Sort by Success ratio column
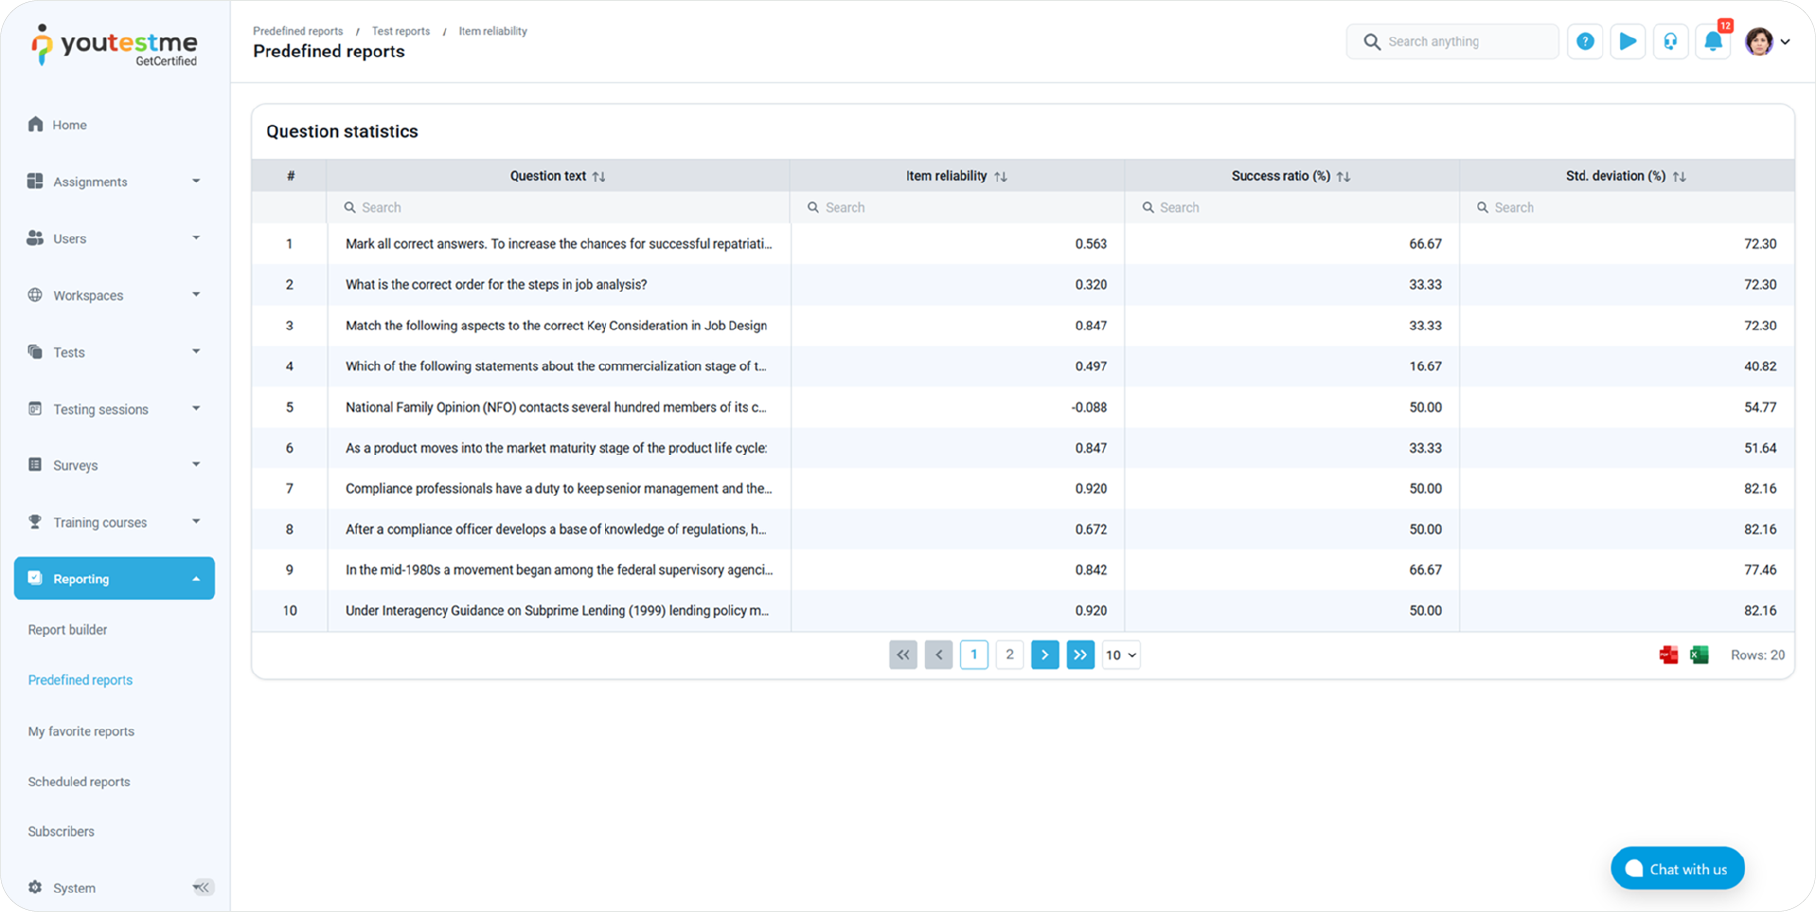The image size is (1816, 912). (x=1343, y=177)
